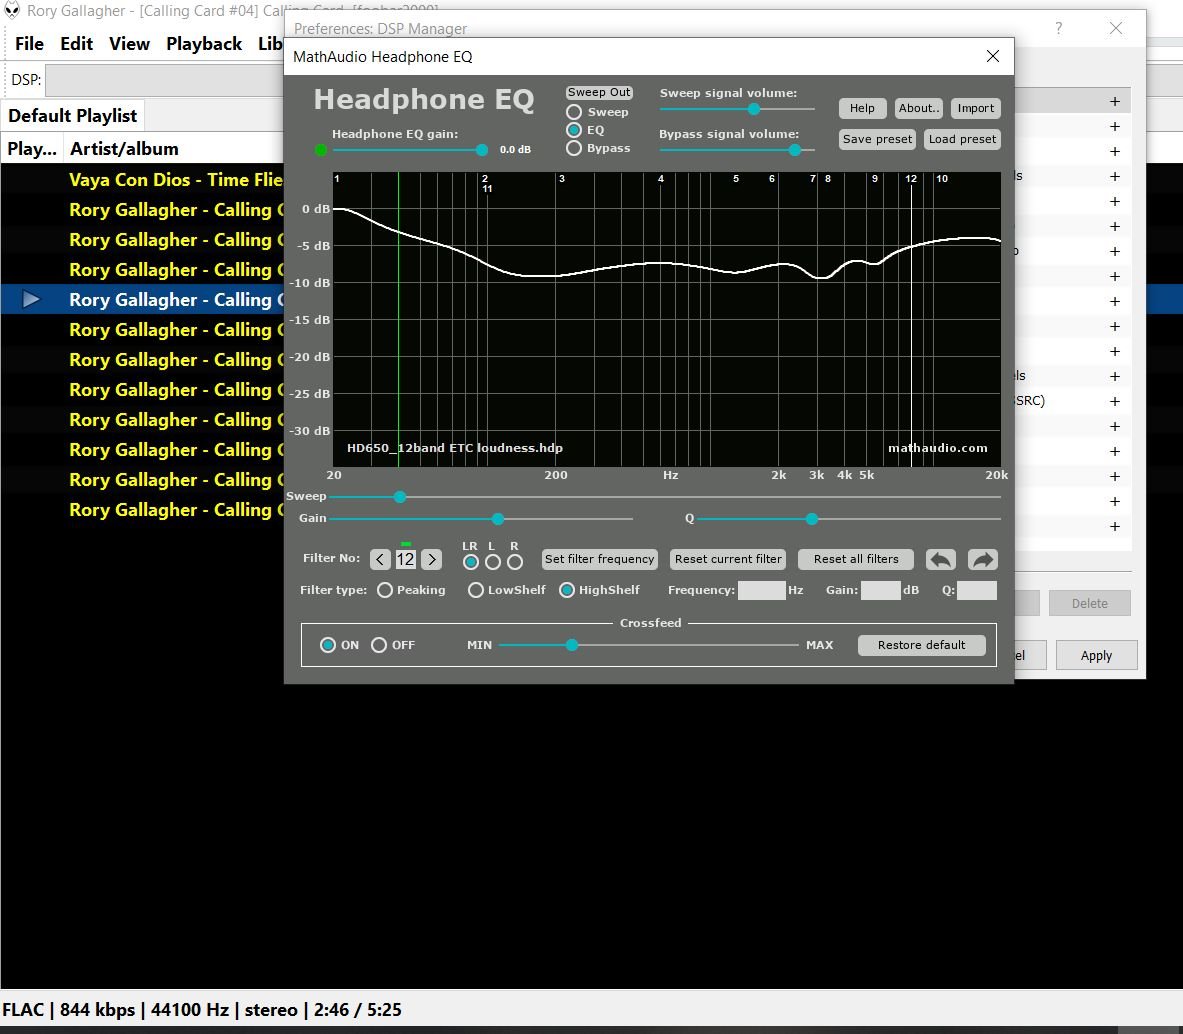The width and height of the screenshot is (1183, 1034).
Task: Click filter marker 12 on the EQ graph
Action: [911, 179]
